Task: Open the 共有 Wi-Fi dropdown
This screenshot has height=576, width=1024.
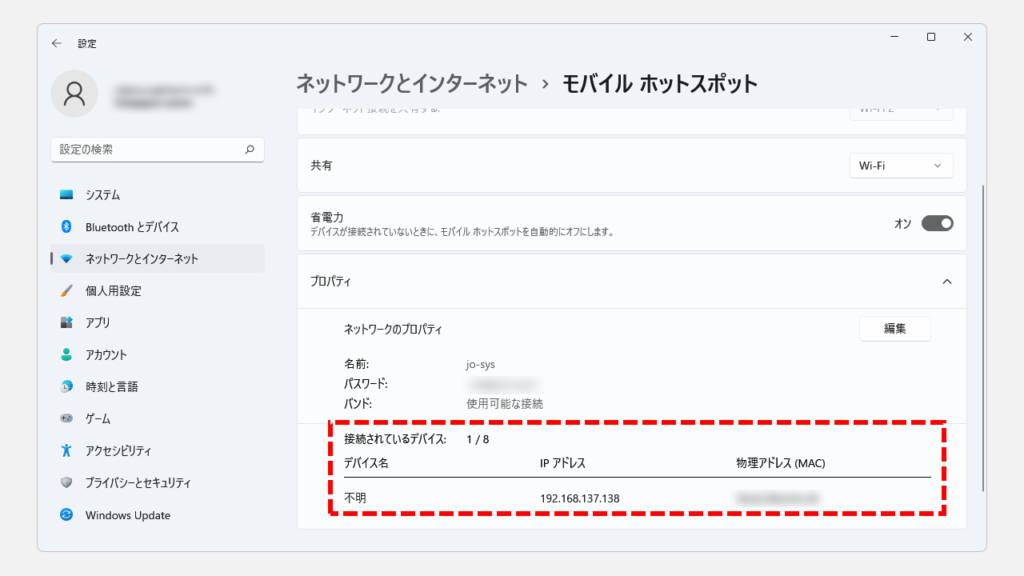Action: (900, 166)
